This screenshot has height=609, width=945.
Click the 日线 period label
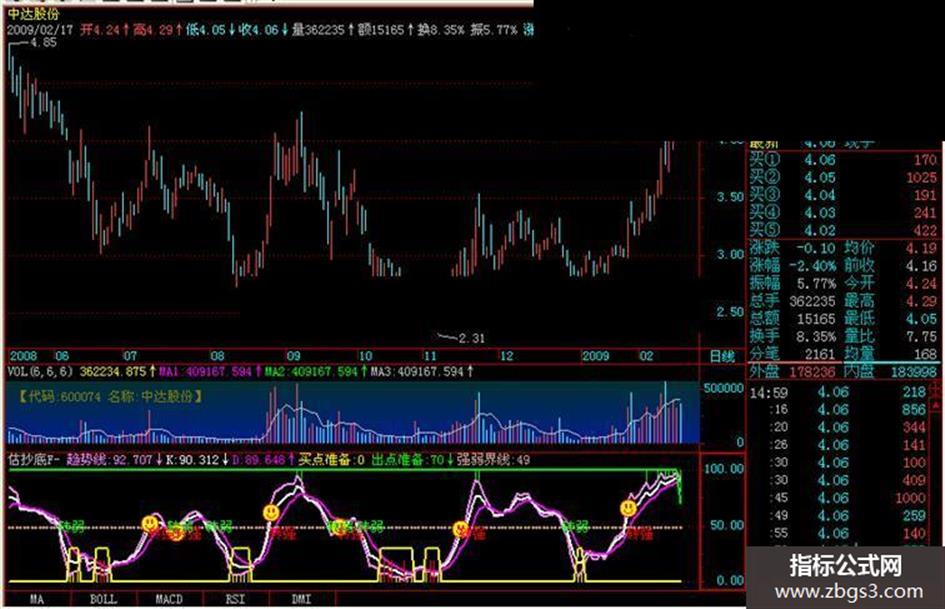tap(722, 356)
